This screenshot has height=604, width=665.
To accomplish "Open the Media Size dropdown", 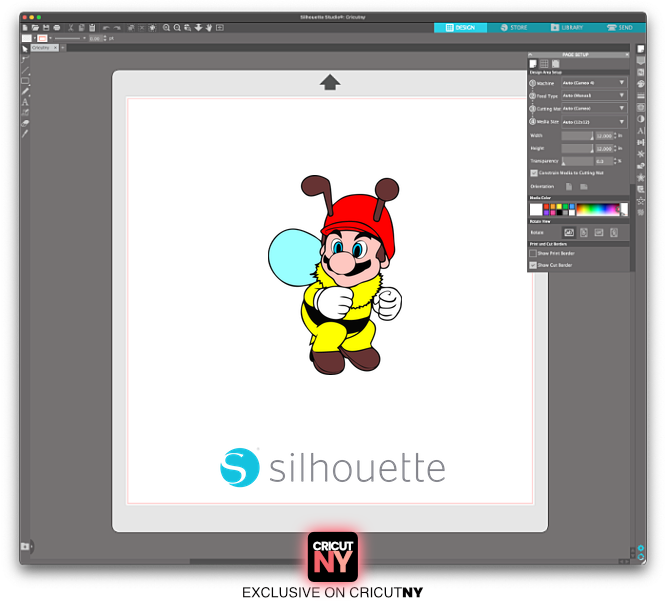I will pyautogui.click(x=594, y=122).
